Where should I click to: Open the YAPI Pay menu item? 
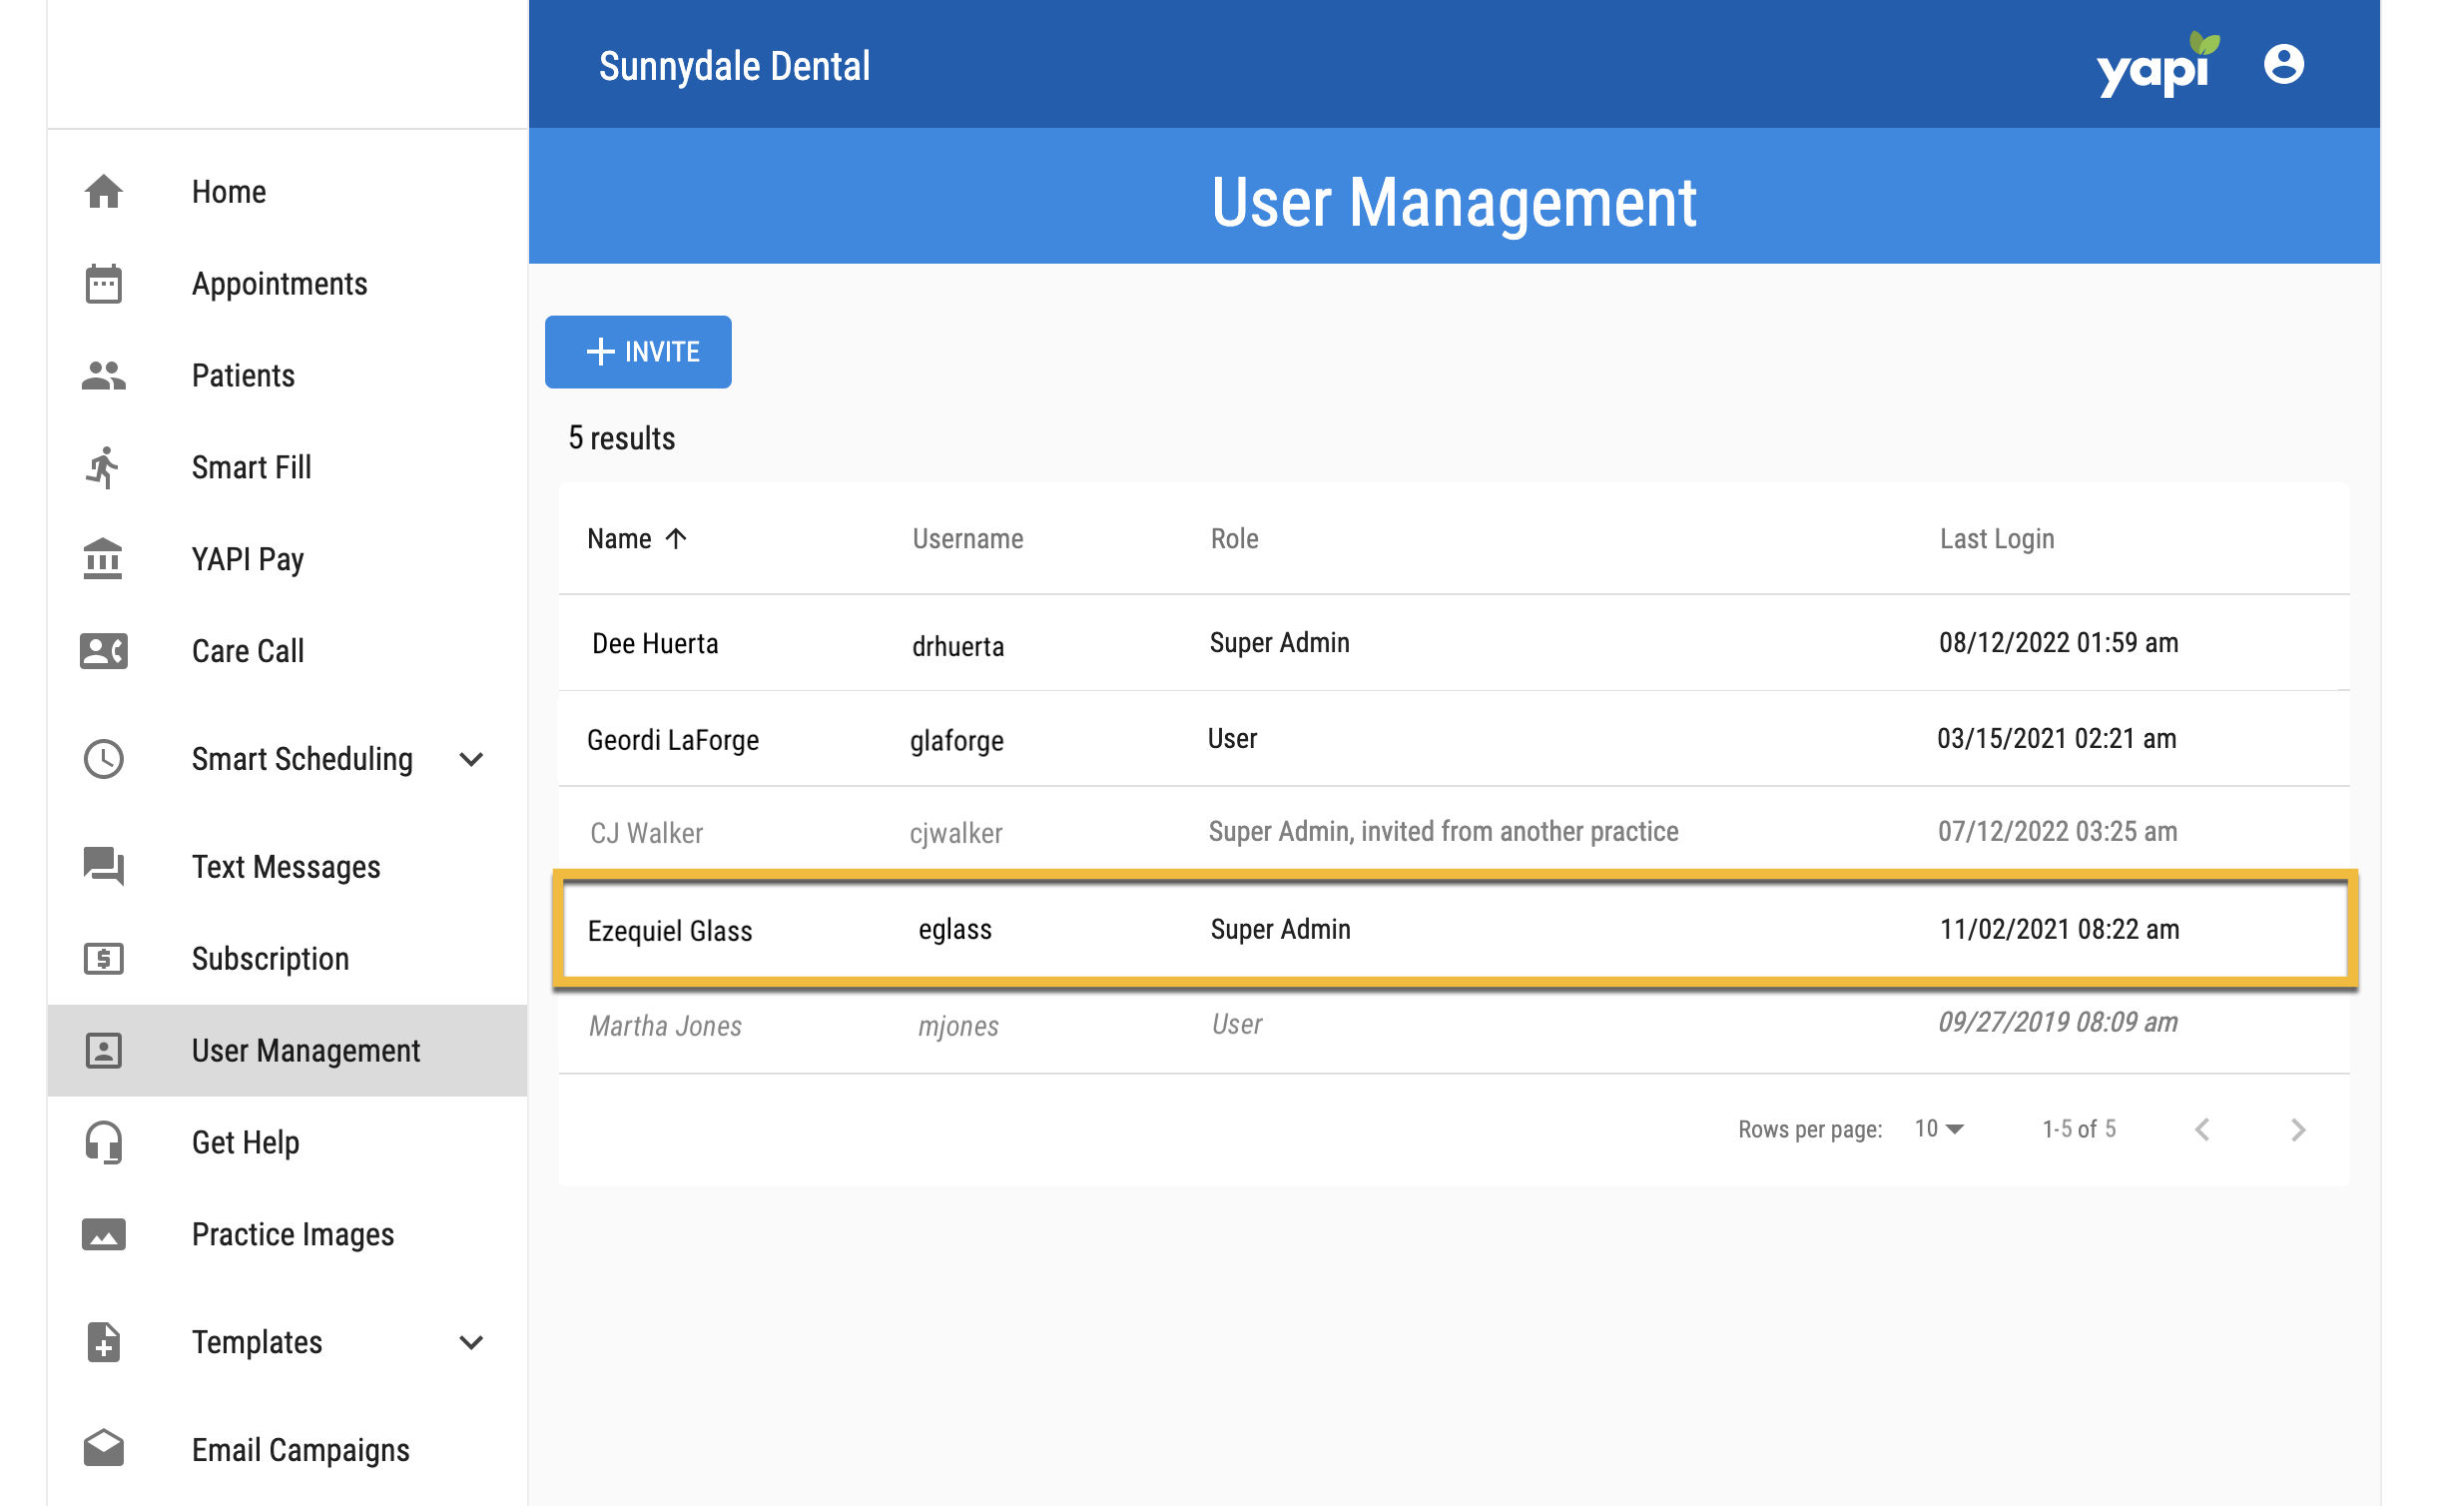point(288,559)
